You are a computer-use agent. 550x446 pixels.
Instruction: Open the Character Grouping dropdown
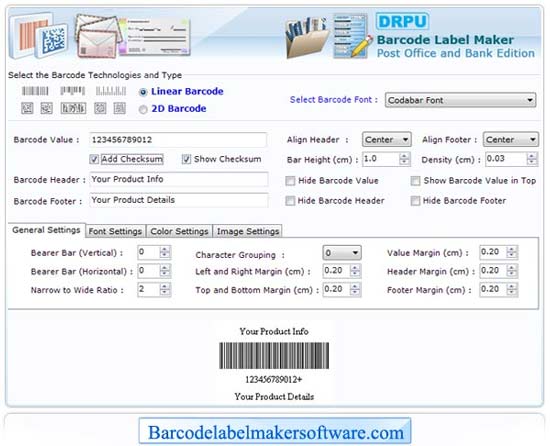click(x=342, y=253)
